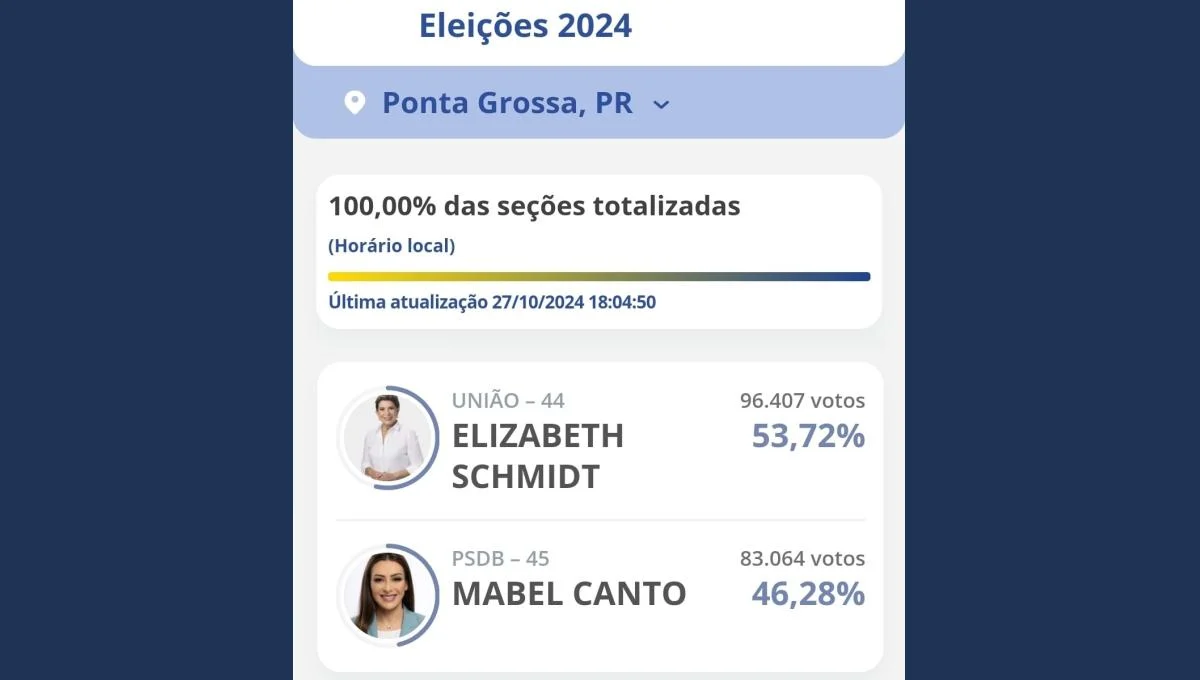Click the location pin icon
This screenshot has width=1200, height=680.
[354, 102]
